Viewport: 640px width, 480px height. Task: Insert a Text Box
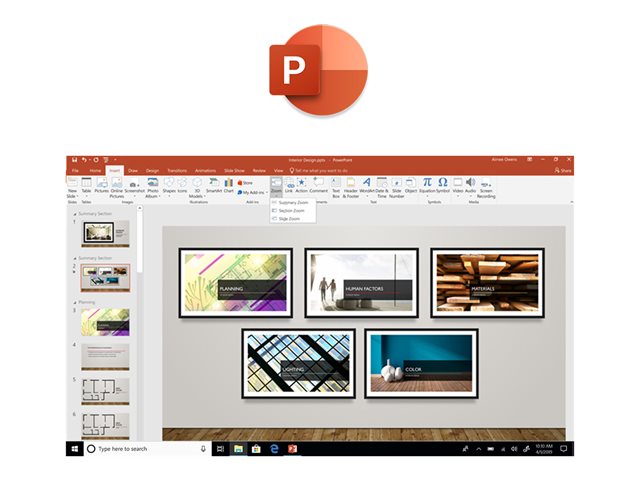click(x=336, y=188)
